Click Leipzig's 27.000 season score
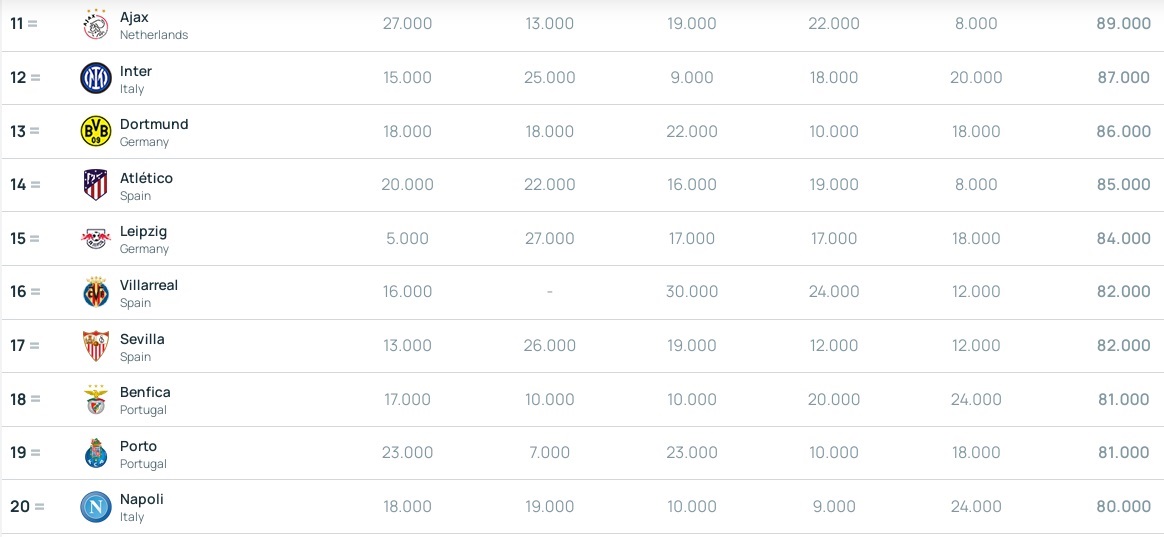Viewport: 1164px width, 537px height. point(549,238)
